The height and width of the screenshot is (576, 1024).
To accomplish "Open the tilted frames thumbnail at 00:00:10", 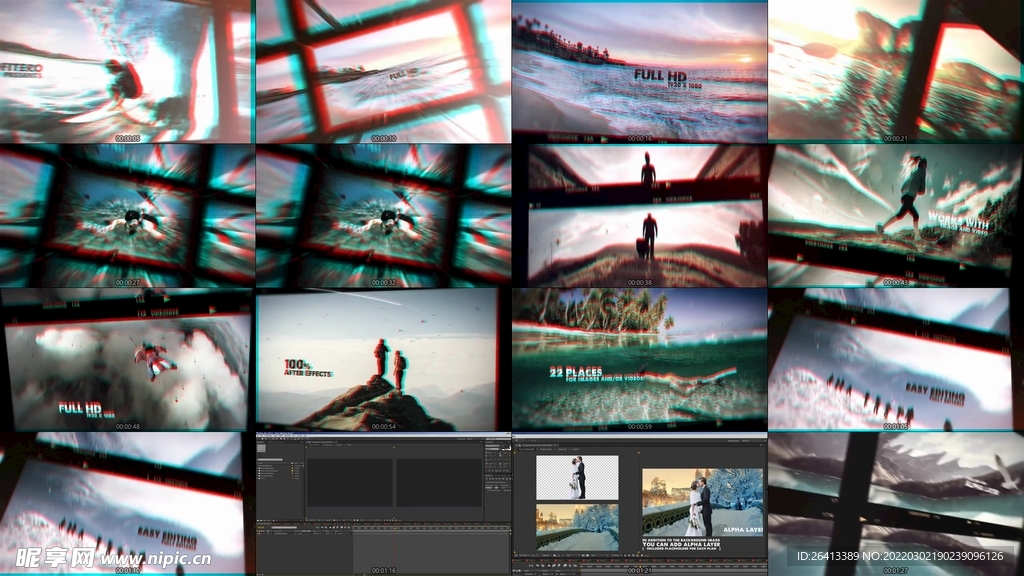I will pos(383,71).
